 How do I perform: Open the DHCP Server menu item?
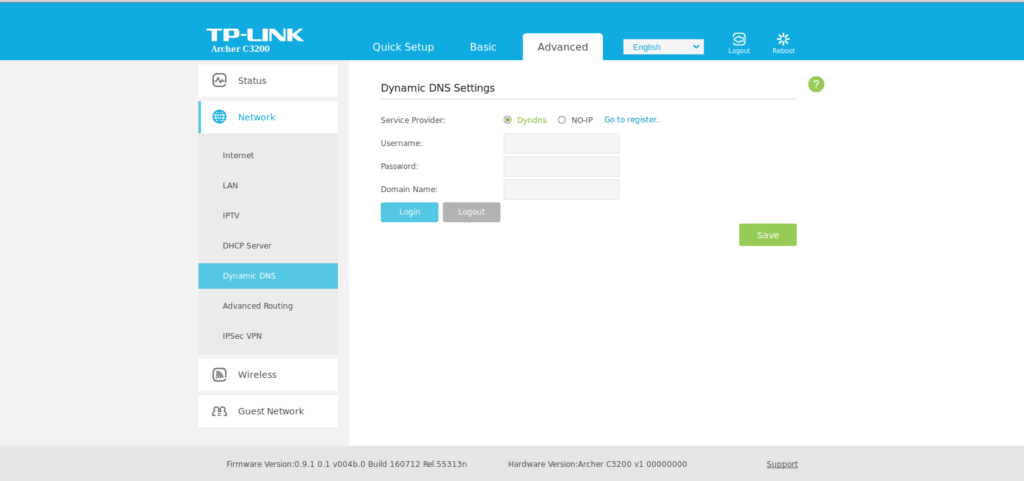tap(247, 246)
